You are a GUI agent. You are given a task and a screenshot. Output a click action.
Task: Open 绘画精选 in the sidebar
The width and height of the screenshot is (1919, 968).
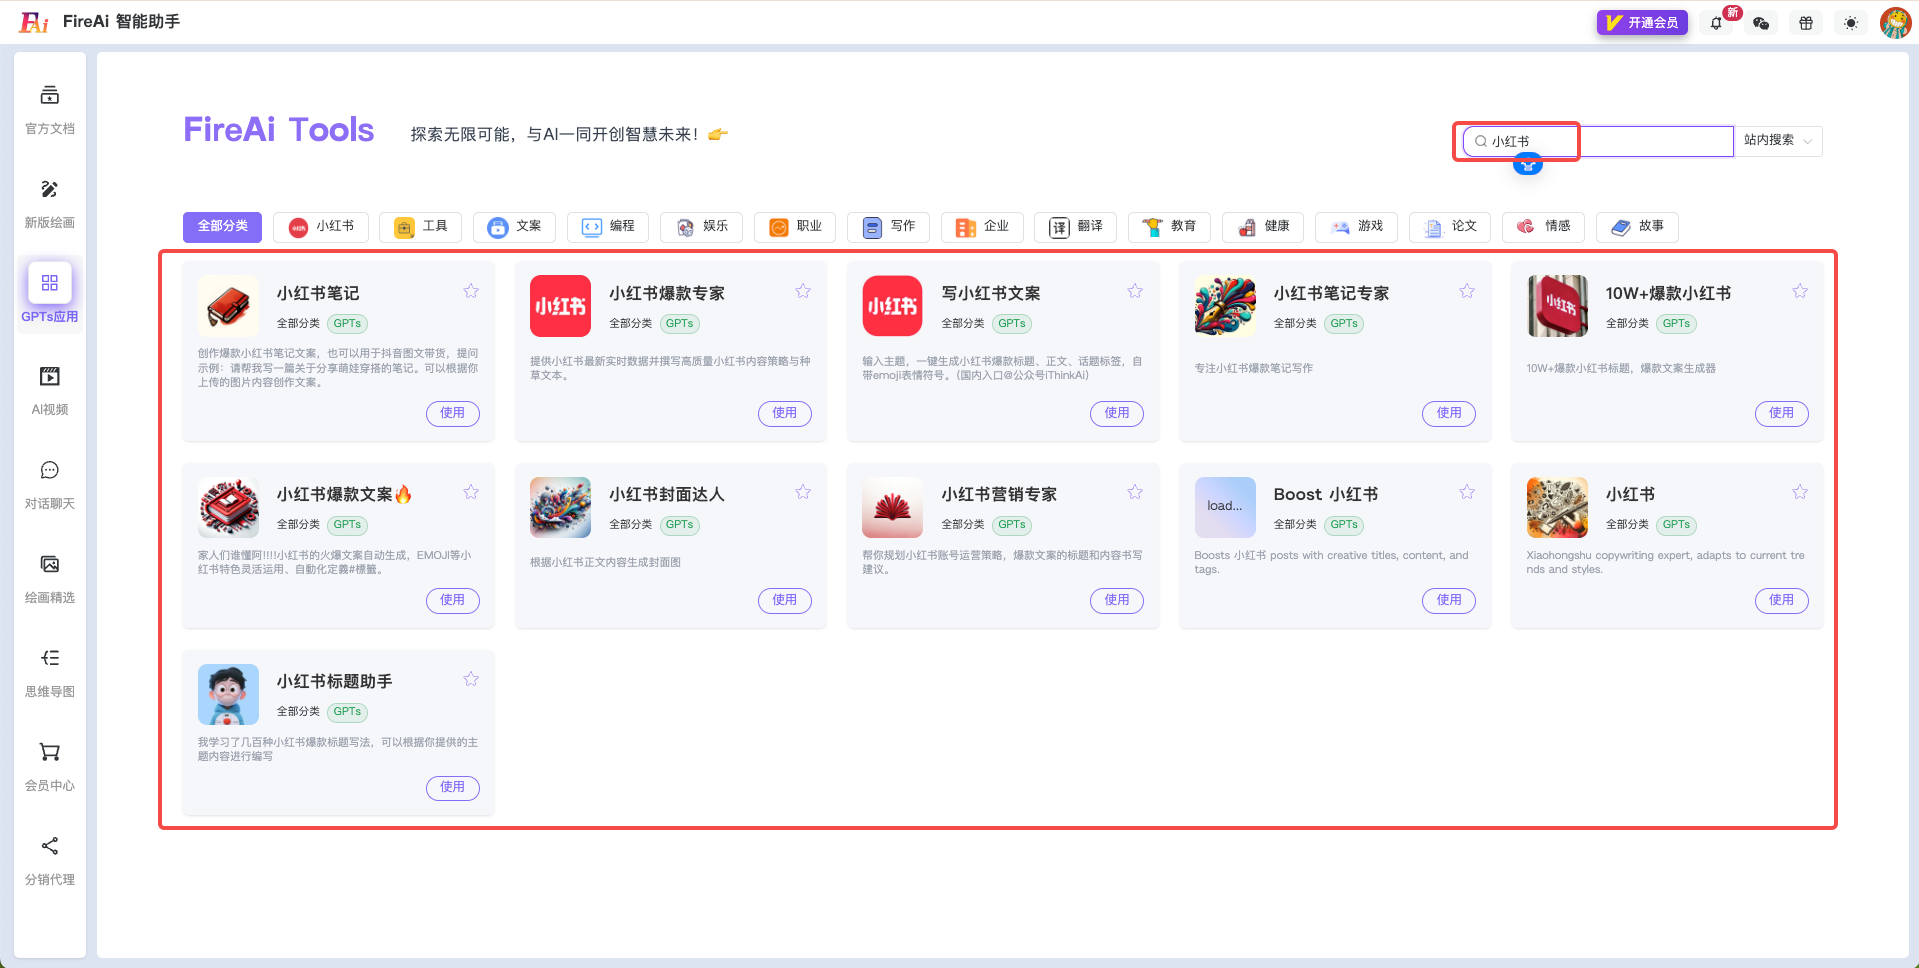coord(49,578)
